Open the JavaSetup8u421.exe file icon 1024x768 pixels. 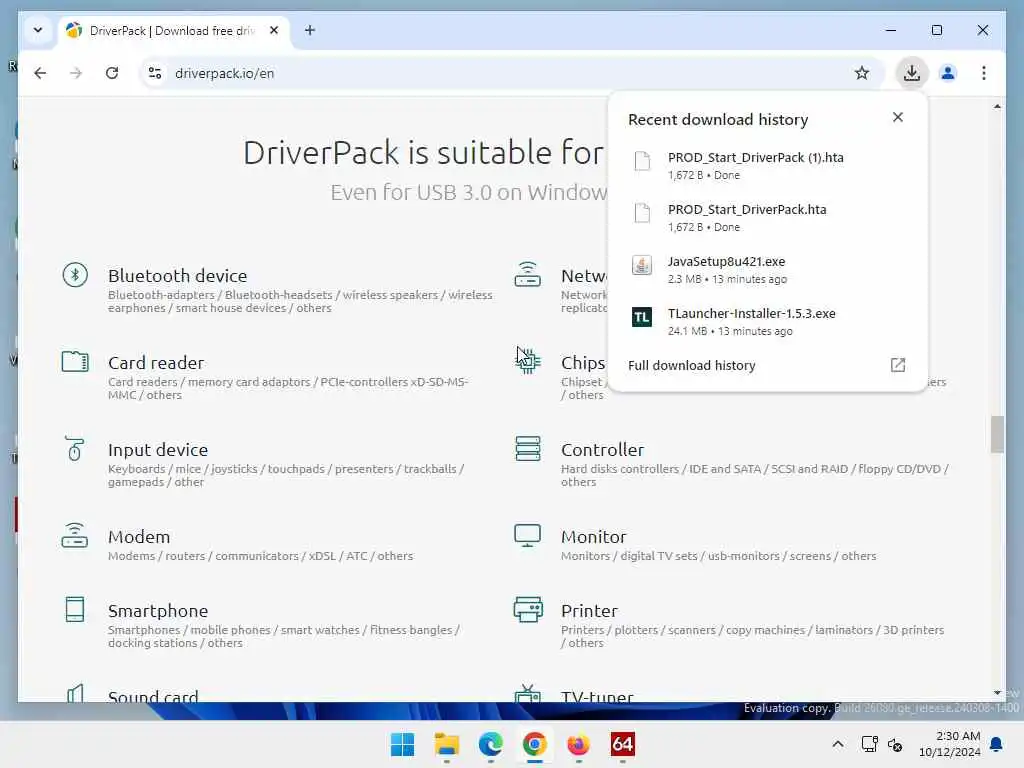(x=642, y=265)
